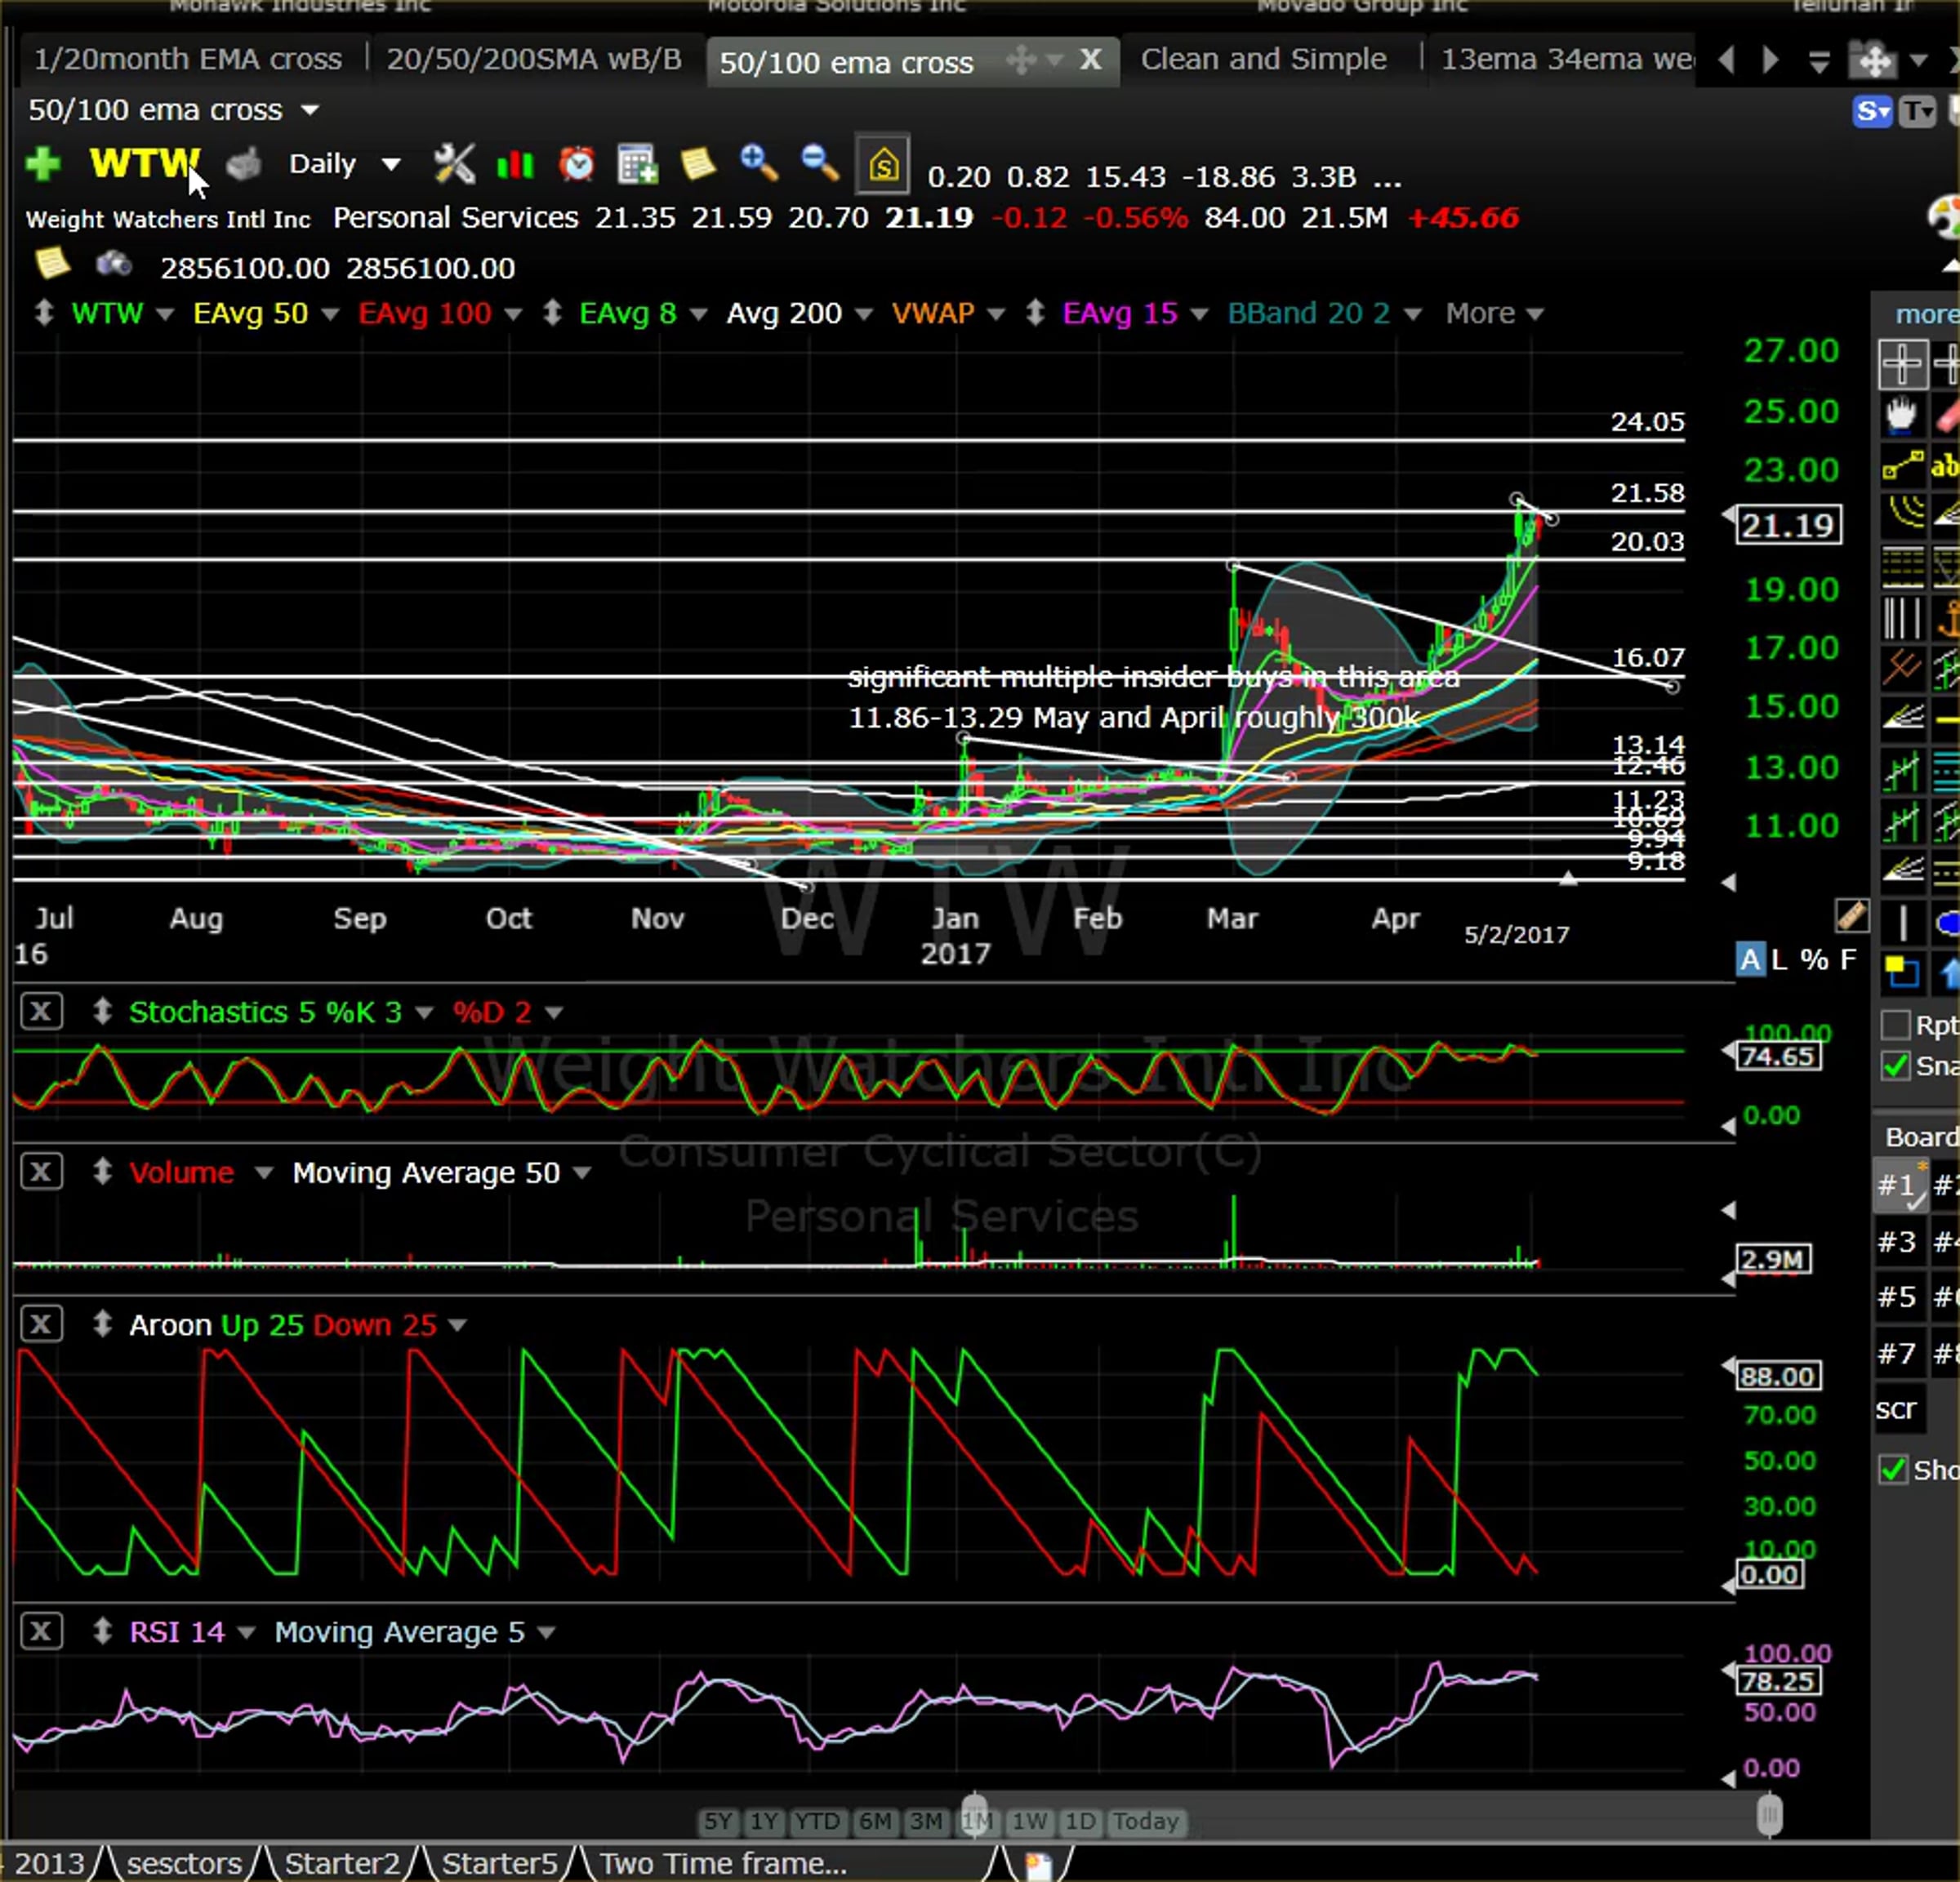1960x1882 pixels.
Task: Toggle arithmetic scale A button
Action: (x=1750, y=960)
